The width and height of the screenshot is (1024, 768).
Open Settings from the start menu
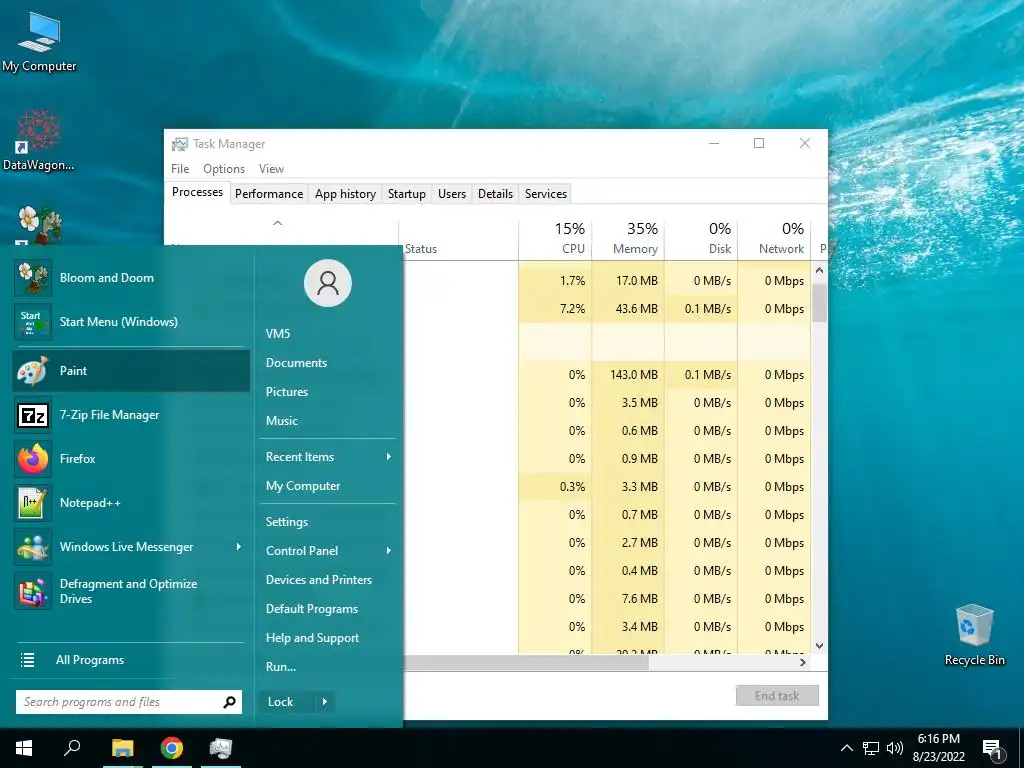point(287,522)
